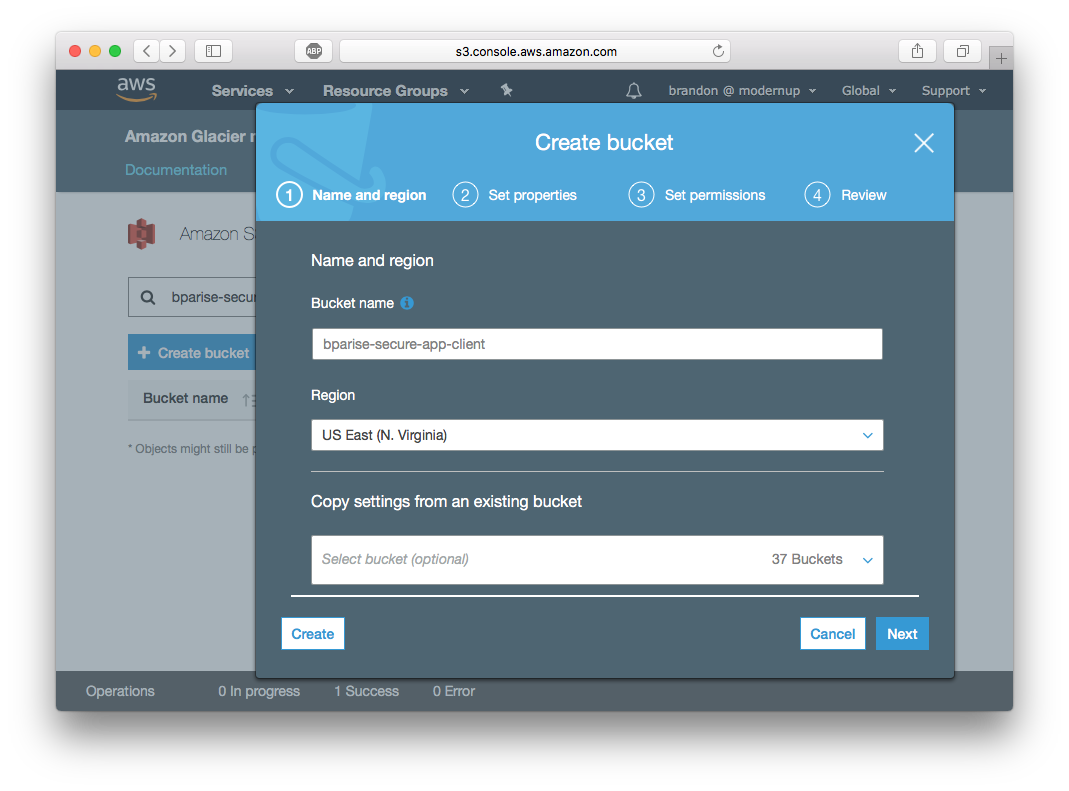Click the pin shortcuts icon in navbar
Viewport: 1069px width, 791px height.
click(x=506, y=90)
